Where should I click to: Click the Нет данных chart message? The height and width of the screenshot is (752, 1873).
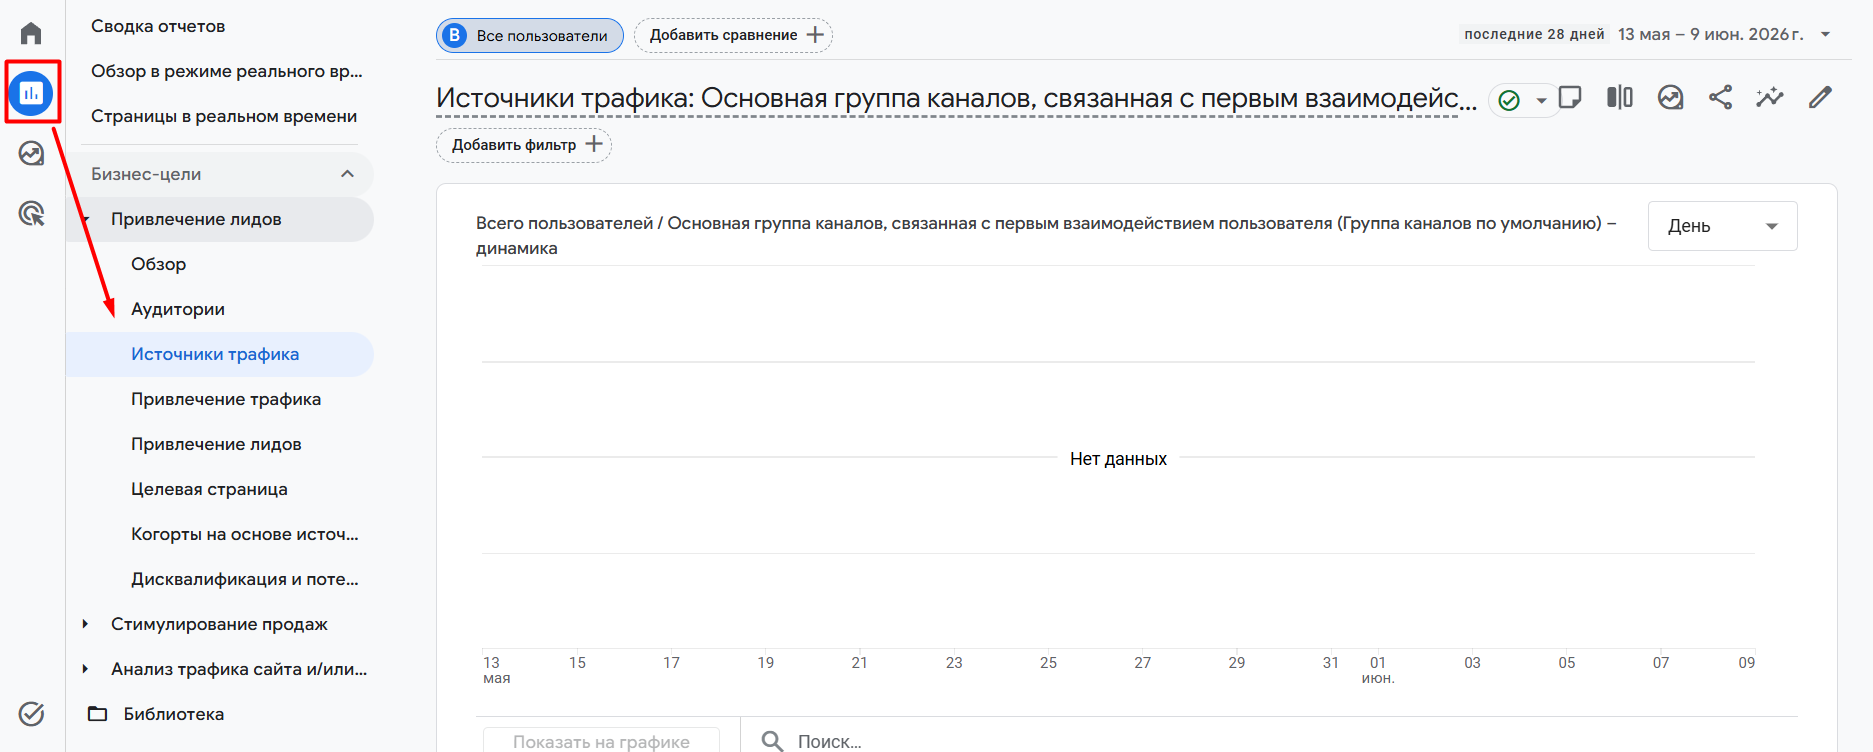pos(1118,459)
